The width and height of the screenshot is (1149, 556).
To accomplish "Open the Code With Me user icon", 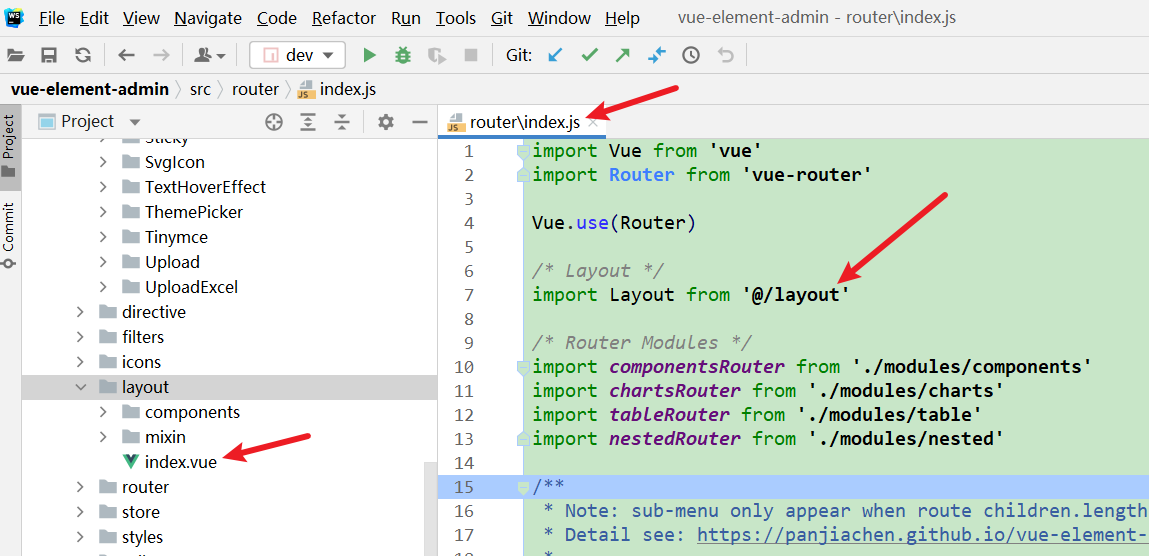I will click(x=210, y=55).
